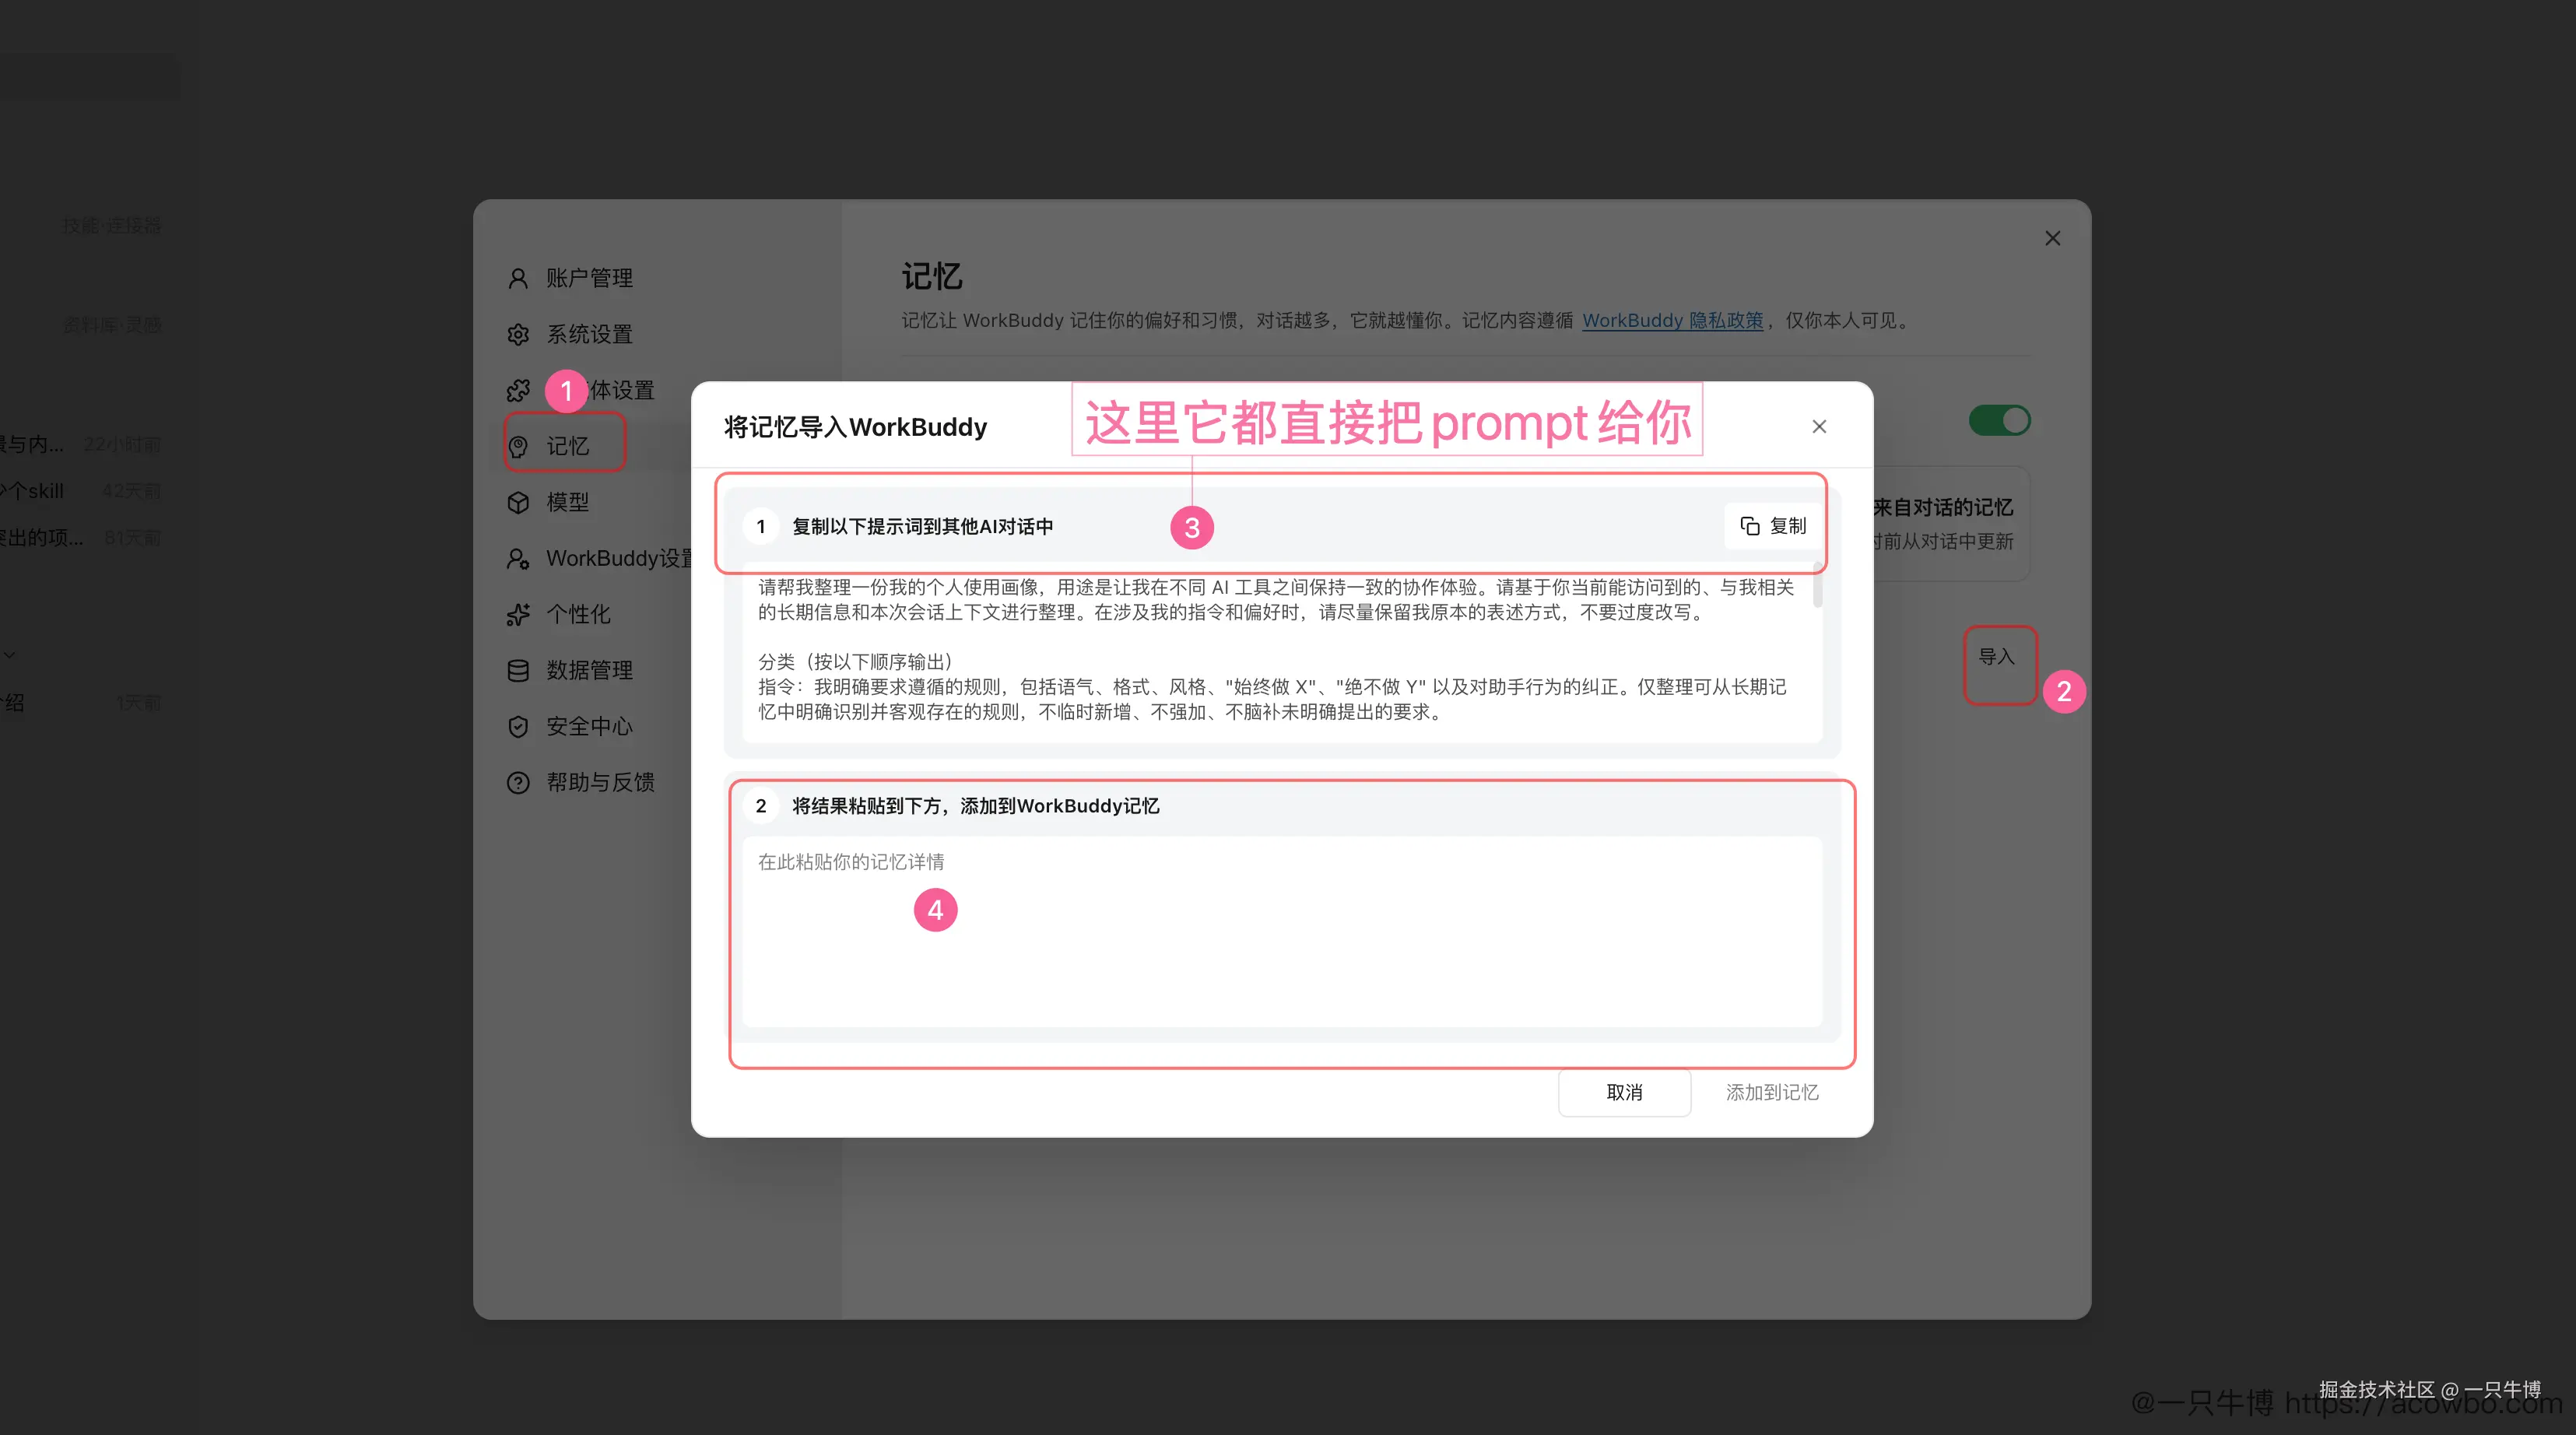Viewport: 2576px width, 1435px height.
Task: Click the 帮助与反馈 question mark icon
Action: (518, 782)
